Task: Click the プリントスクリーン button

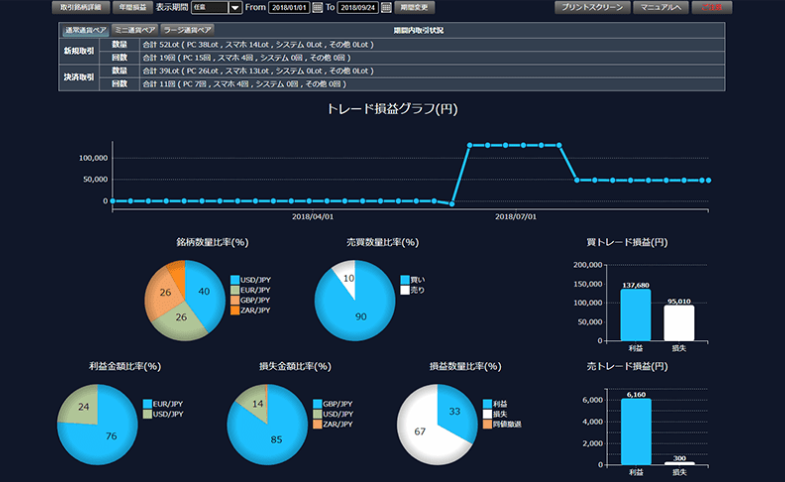Action: tap(592, 8)
